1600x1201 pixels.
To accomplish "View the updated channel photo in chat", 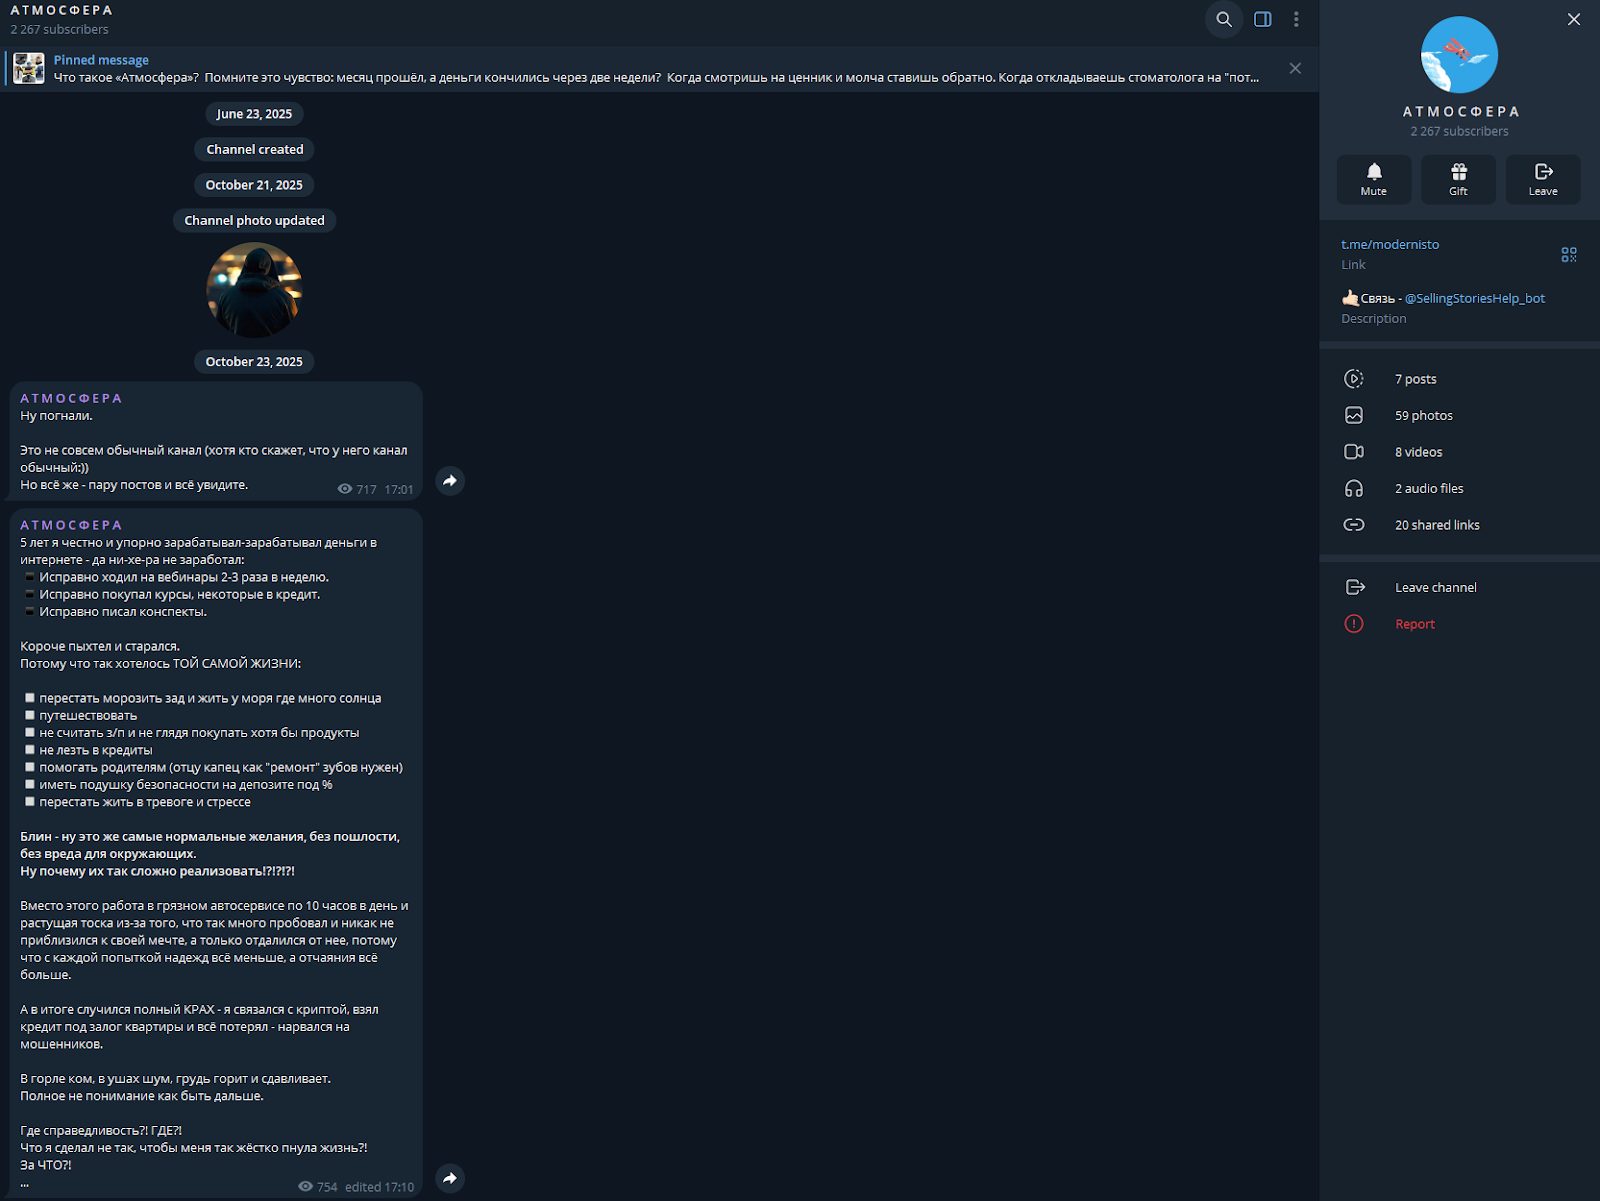I will 254,290.
